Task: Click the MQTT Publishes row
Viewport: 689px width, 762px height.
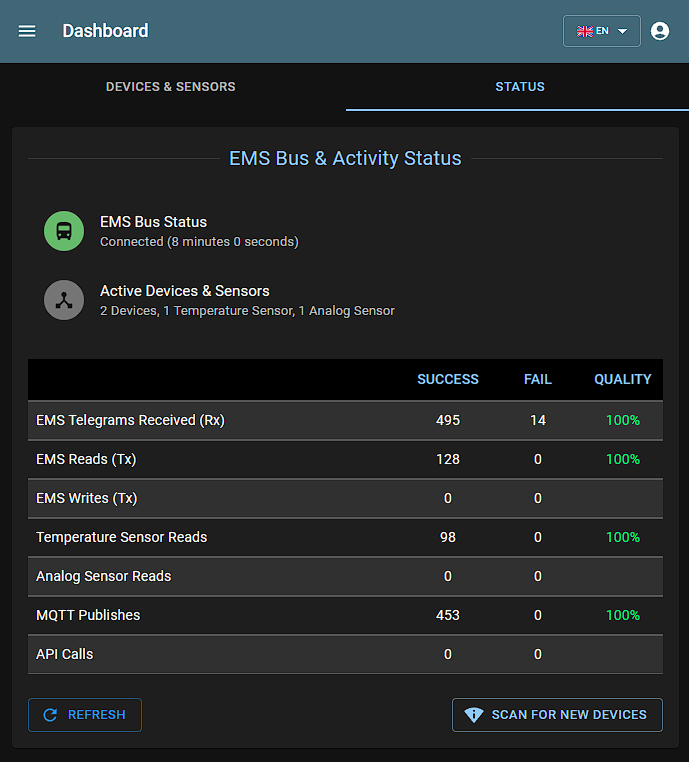Action: click(x=345, y=615)
